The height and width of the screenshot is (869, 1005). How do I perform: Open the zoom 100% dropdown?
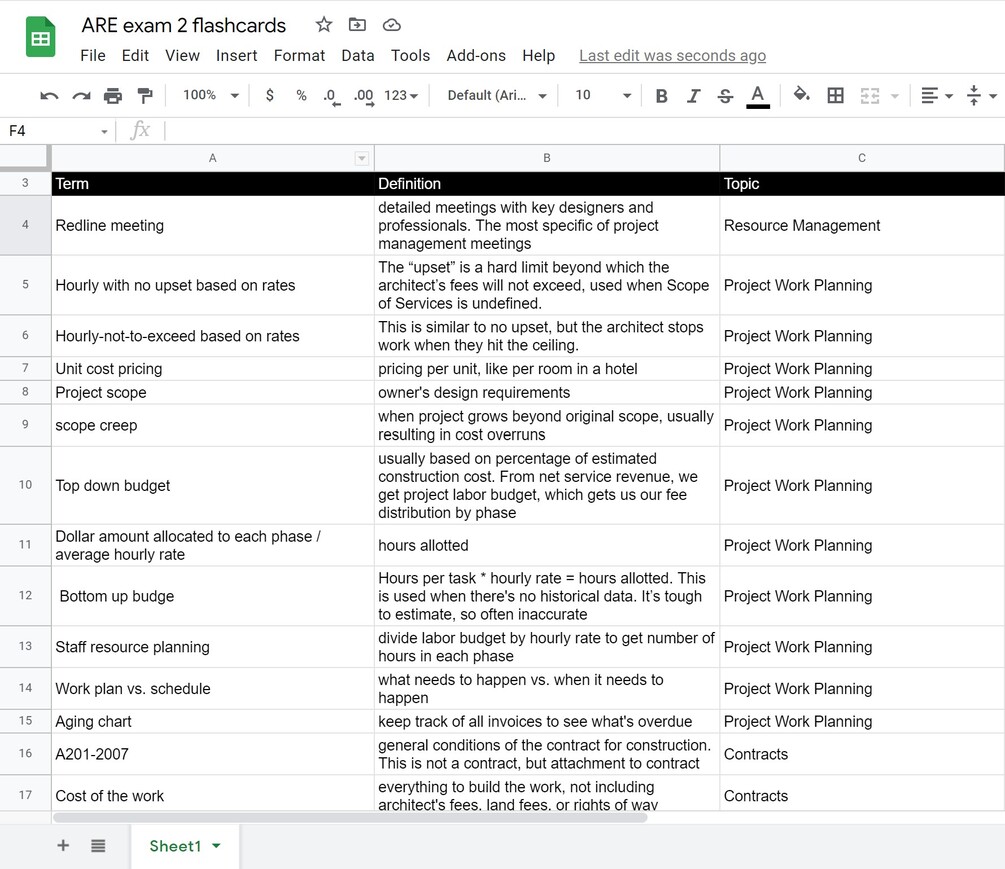(x=211, y=95)
